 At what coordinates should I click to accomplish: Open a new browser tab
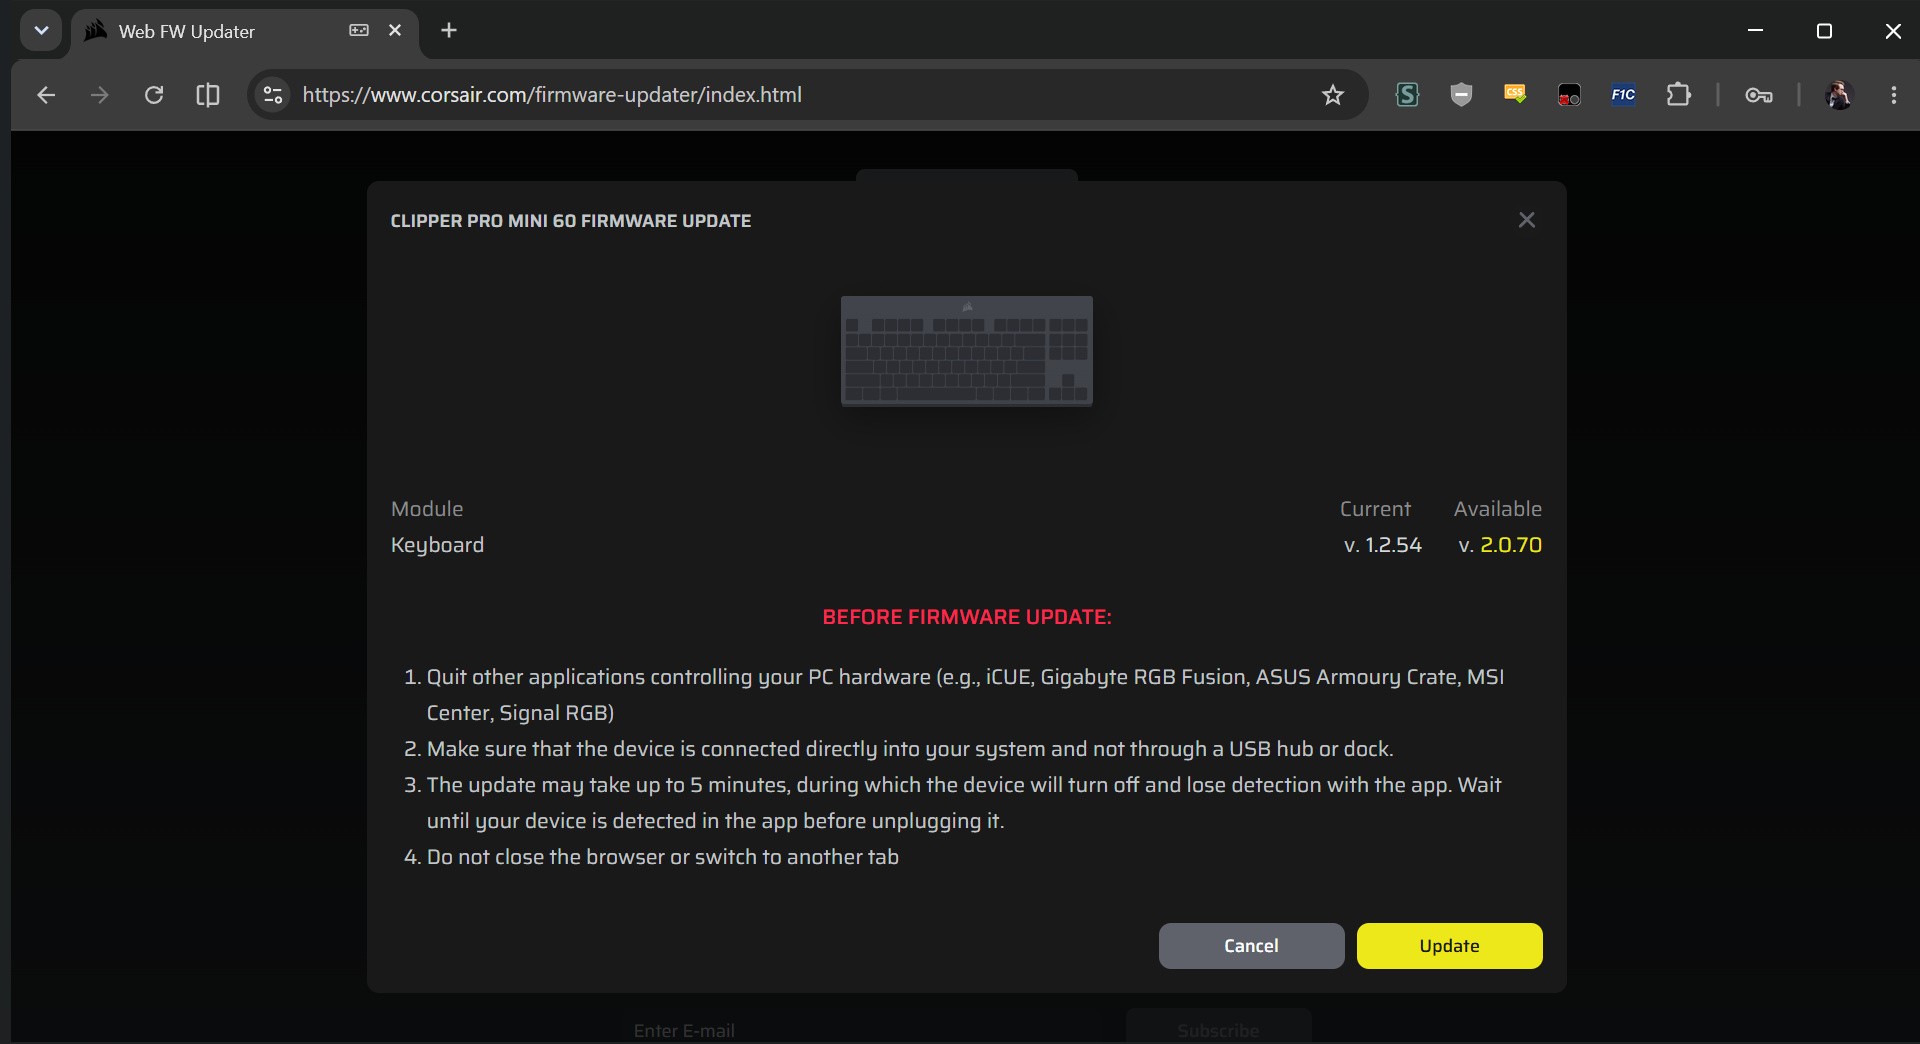tap(449, 31)
